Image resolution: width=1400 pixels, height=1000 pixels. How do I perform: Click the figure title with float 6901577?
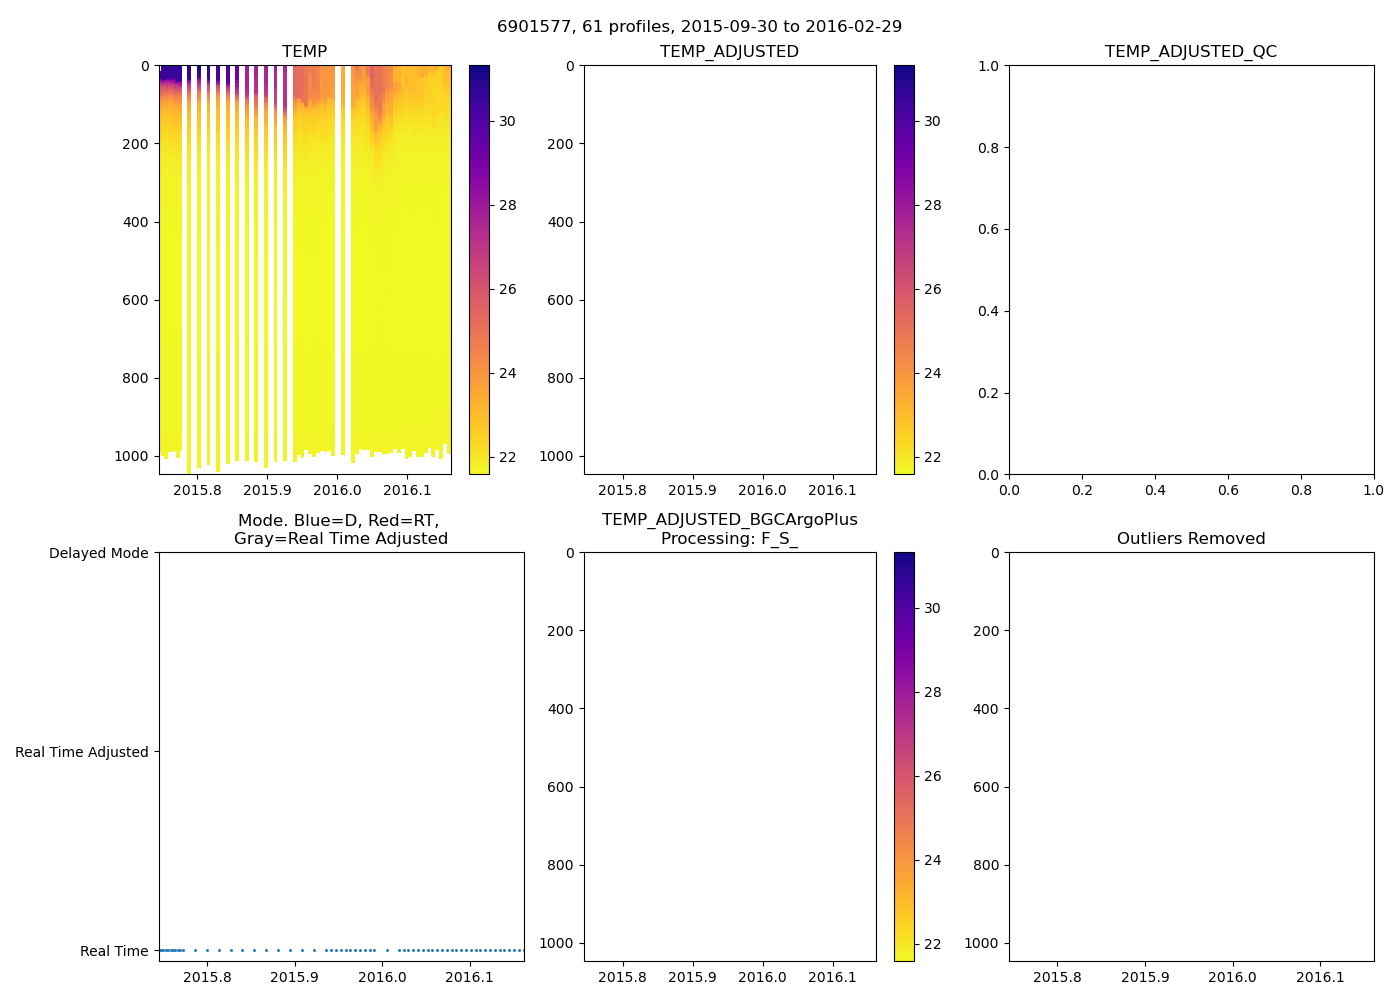point(699,27)
